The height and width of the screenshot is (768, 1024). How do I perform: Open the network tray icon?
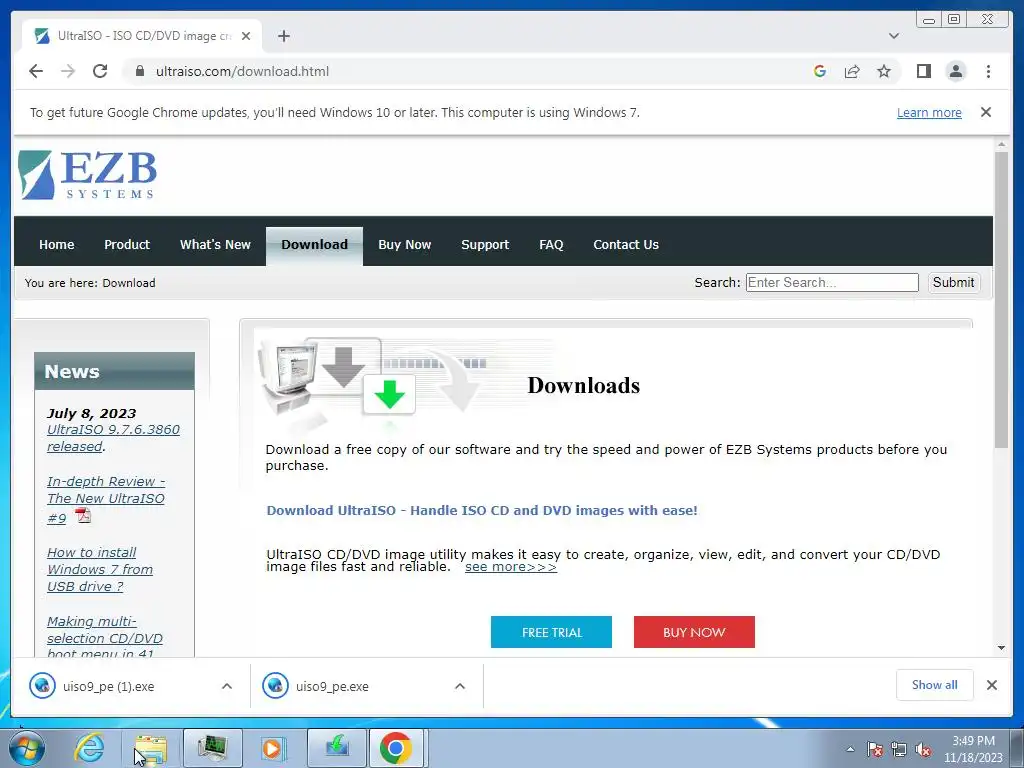899,749
